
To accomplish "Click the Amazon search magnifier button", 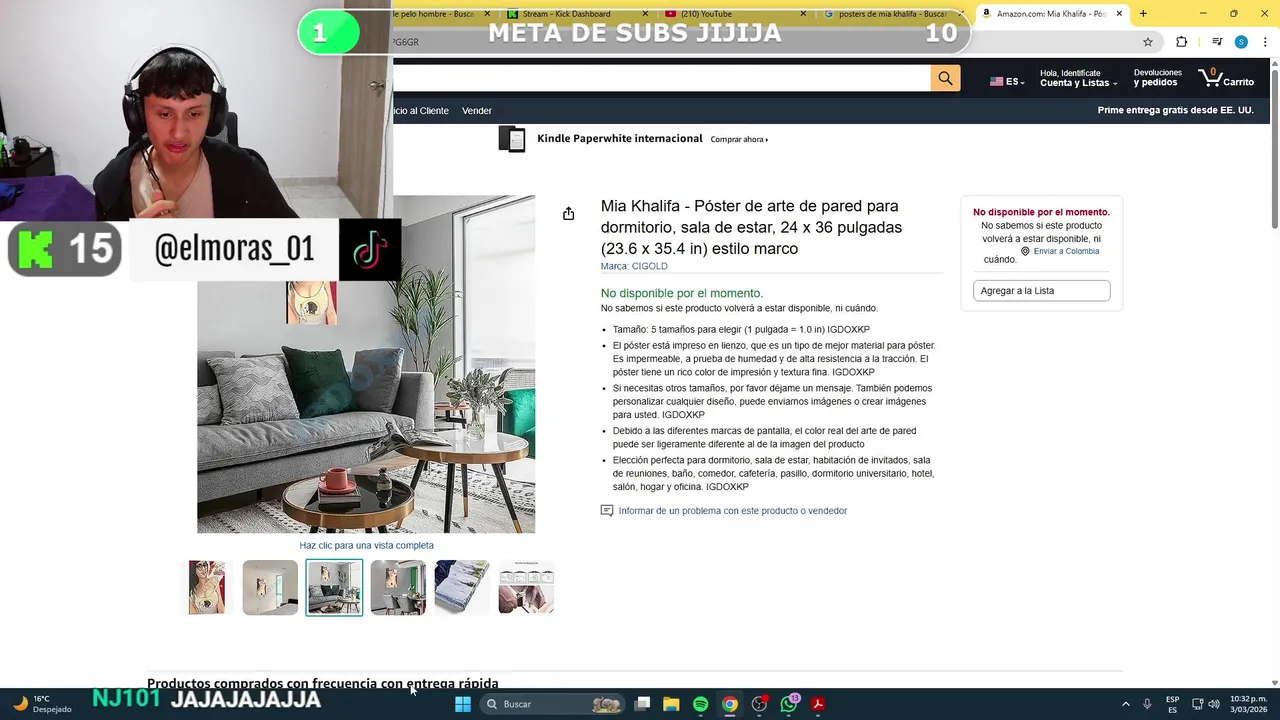I will [x=945, y=78].
